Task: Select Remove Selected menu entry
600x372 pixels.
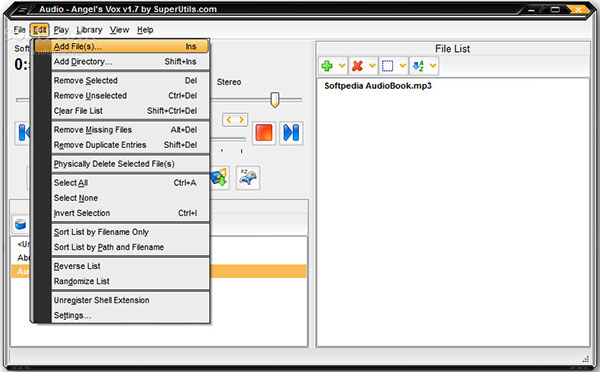Action: tap(130, 80)
